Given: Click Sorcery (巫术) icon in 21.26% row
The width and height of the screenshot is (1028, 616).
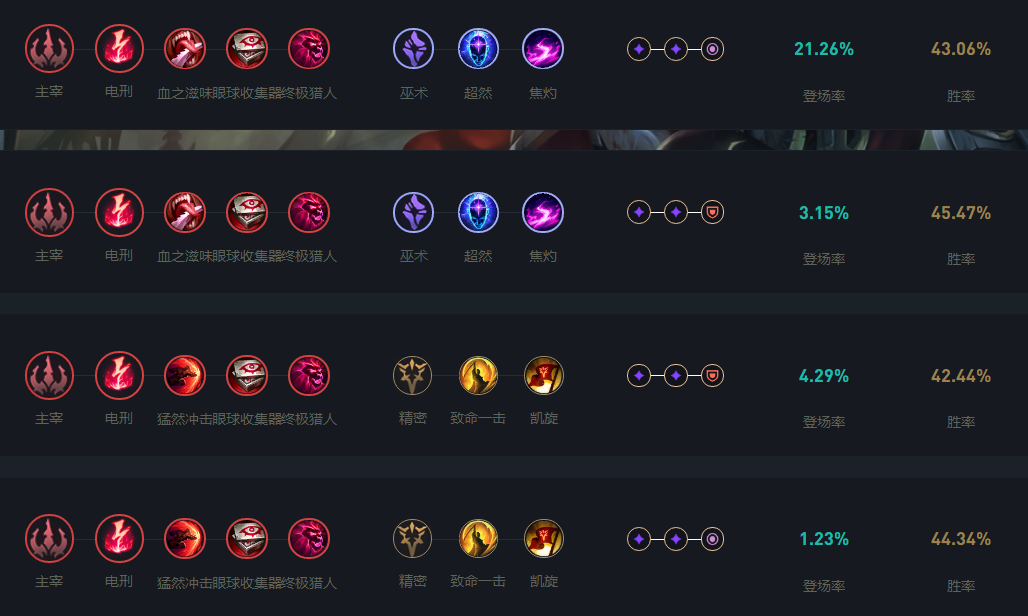Looking at the screenshot, I should click(x=413, y=48).
